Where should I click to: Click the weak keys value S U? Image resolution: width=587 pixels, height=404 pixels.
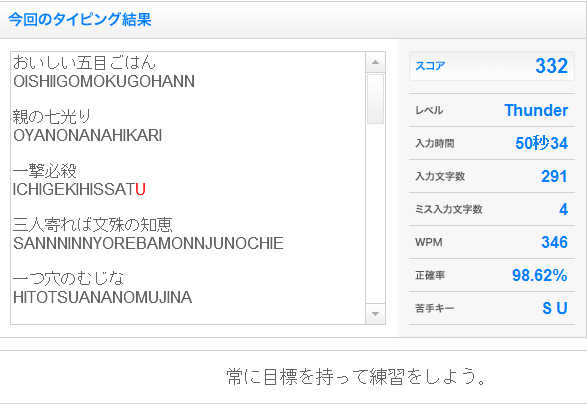click(x=555, y=308)
